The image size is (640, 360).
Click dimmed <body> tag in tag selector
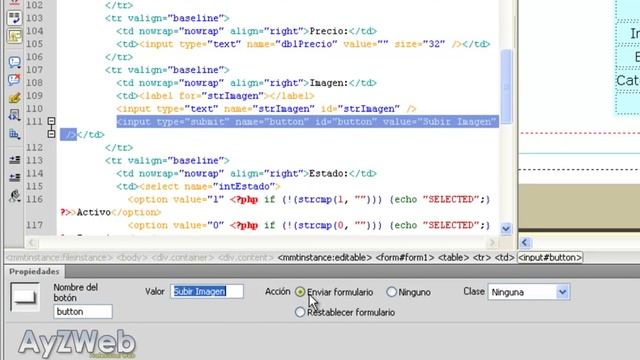[132, 258]
